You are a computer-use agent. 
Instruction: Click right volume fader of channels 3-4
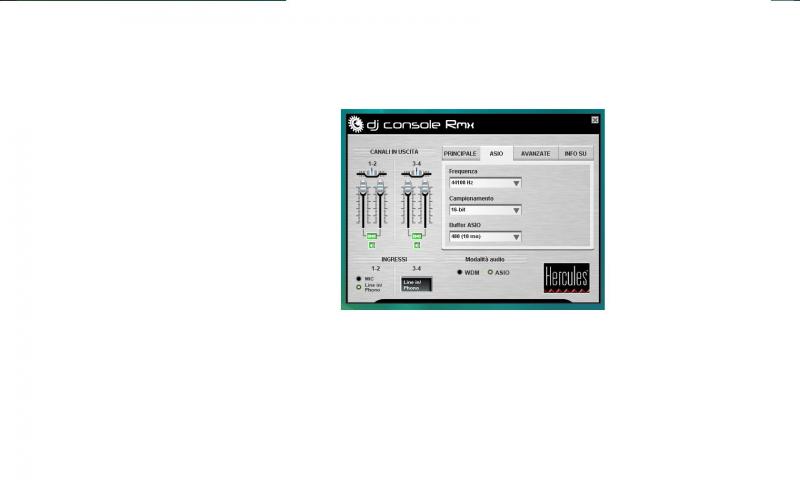tap(424, 188)
